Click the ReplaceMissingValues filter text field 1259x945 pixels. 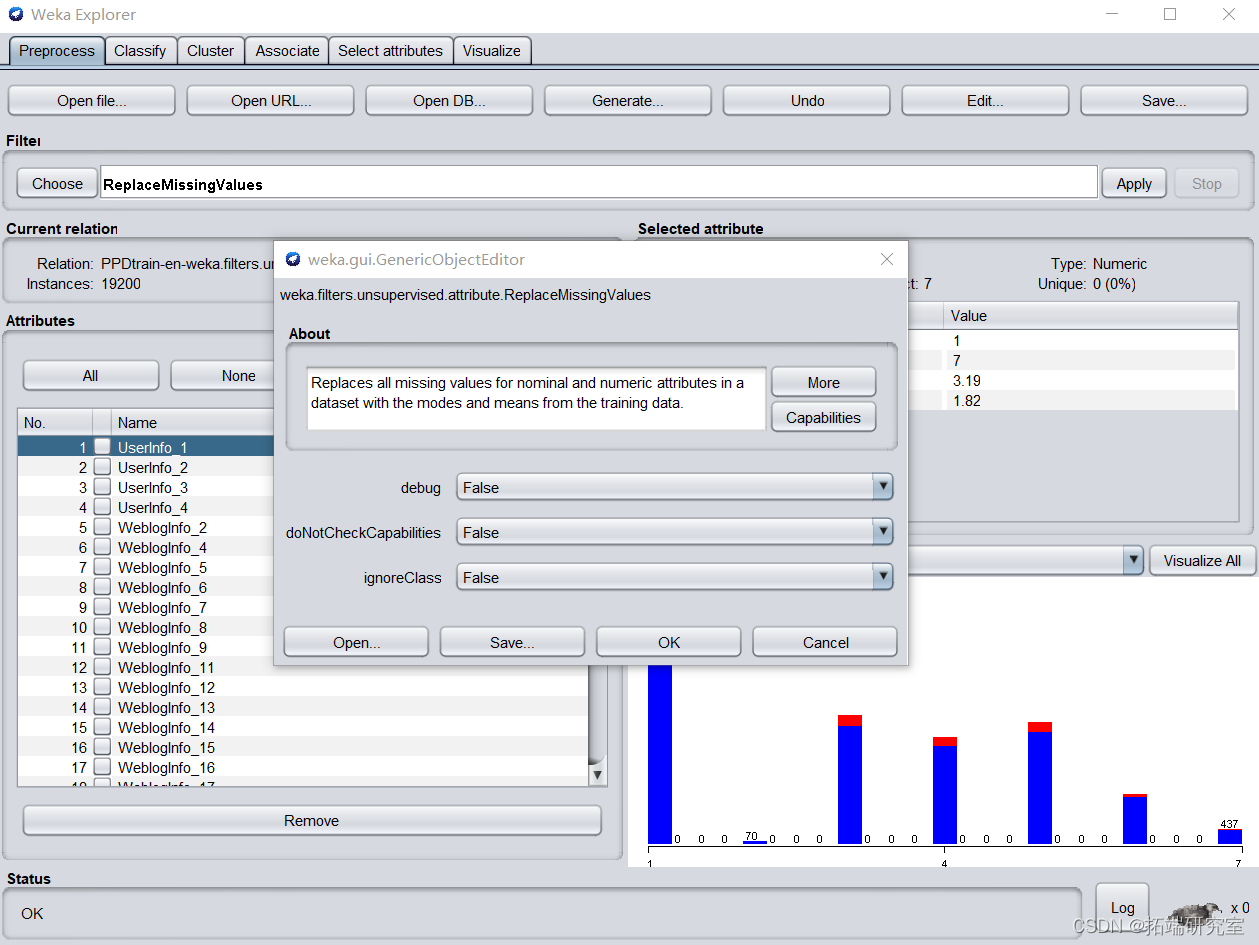click(598, 183)
